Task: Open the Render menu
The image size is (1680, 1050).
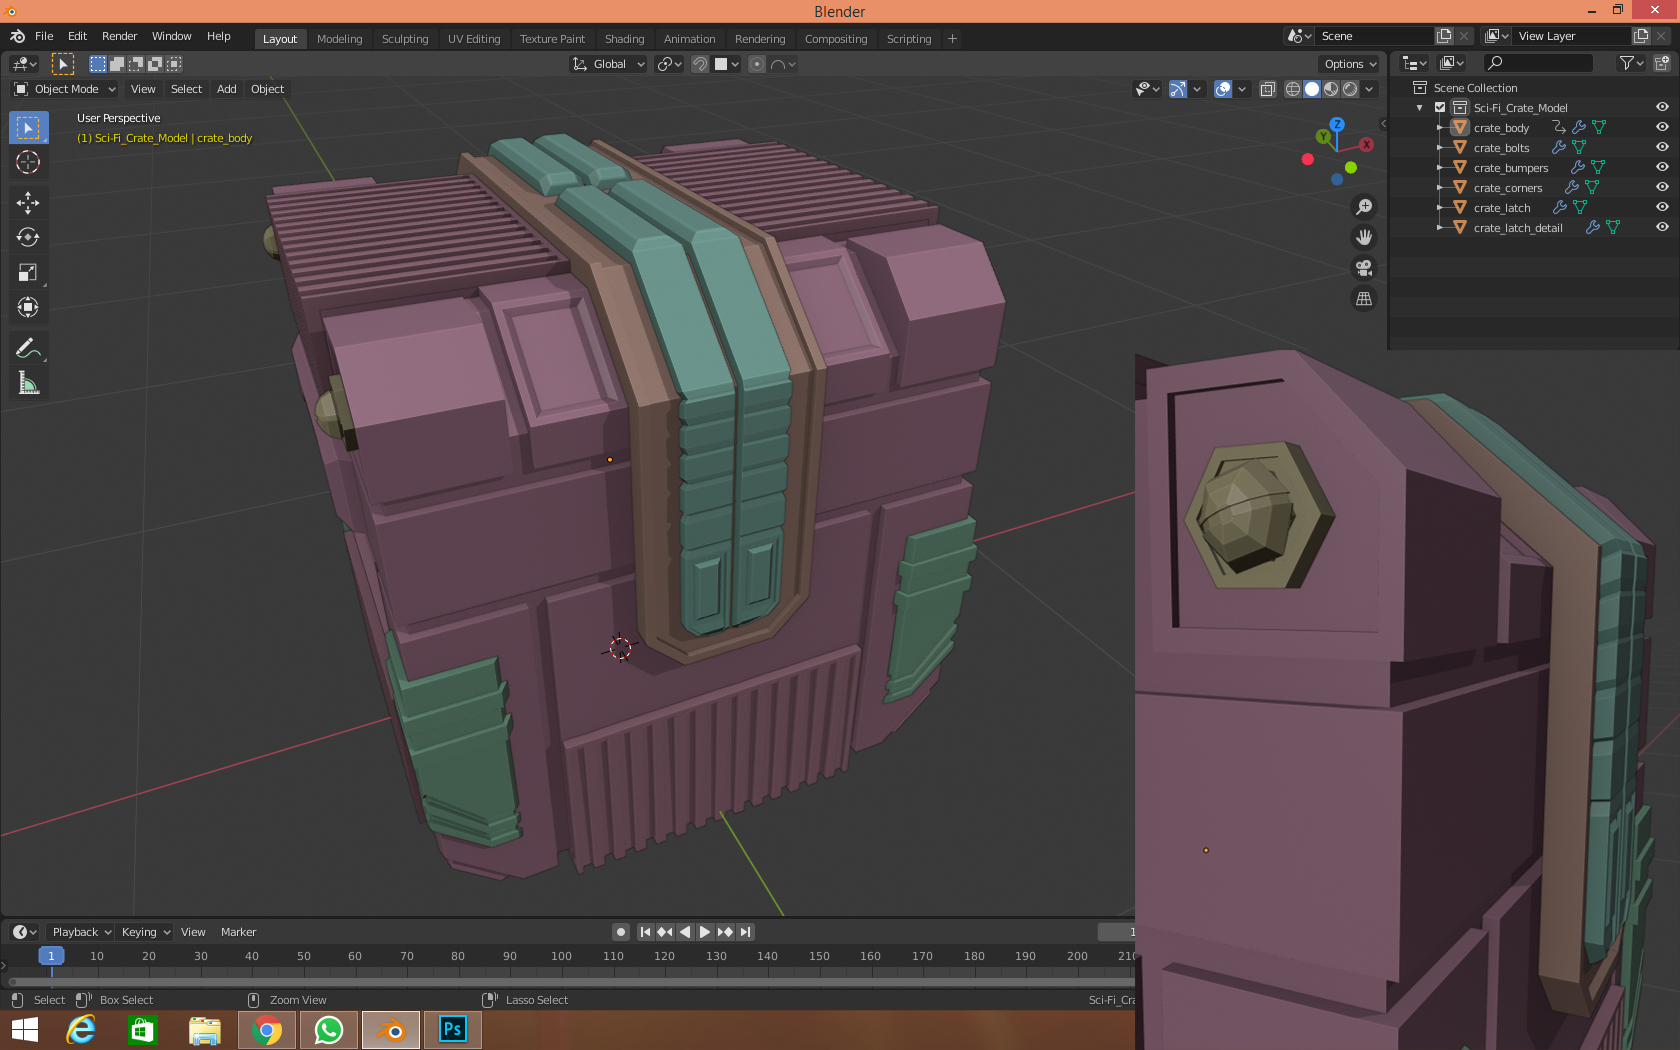Action: 119,36
